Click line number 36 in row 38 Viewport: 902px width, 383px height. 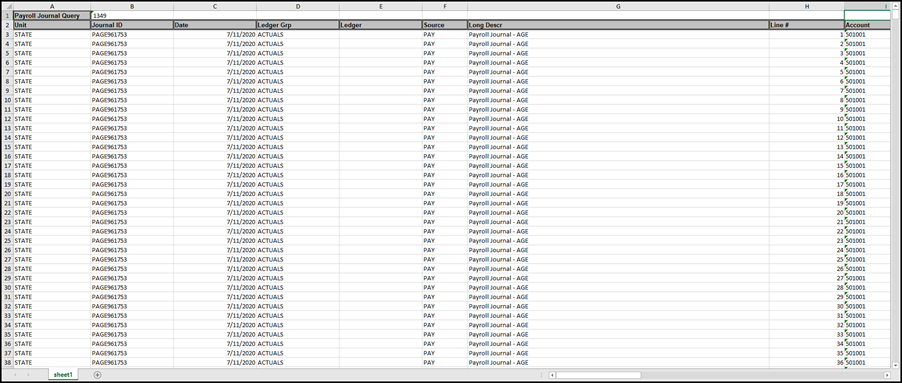click(807, 362)
